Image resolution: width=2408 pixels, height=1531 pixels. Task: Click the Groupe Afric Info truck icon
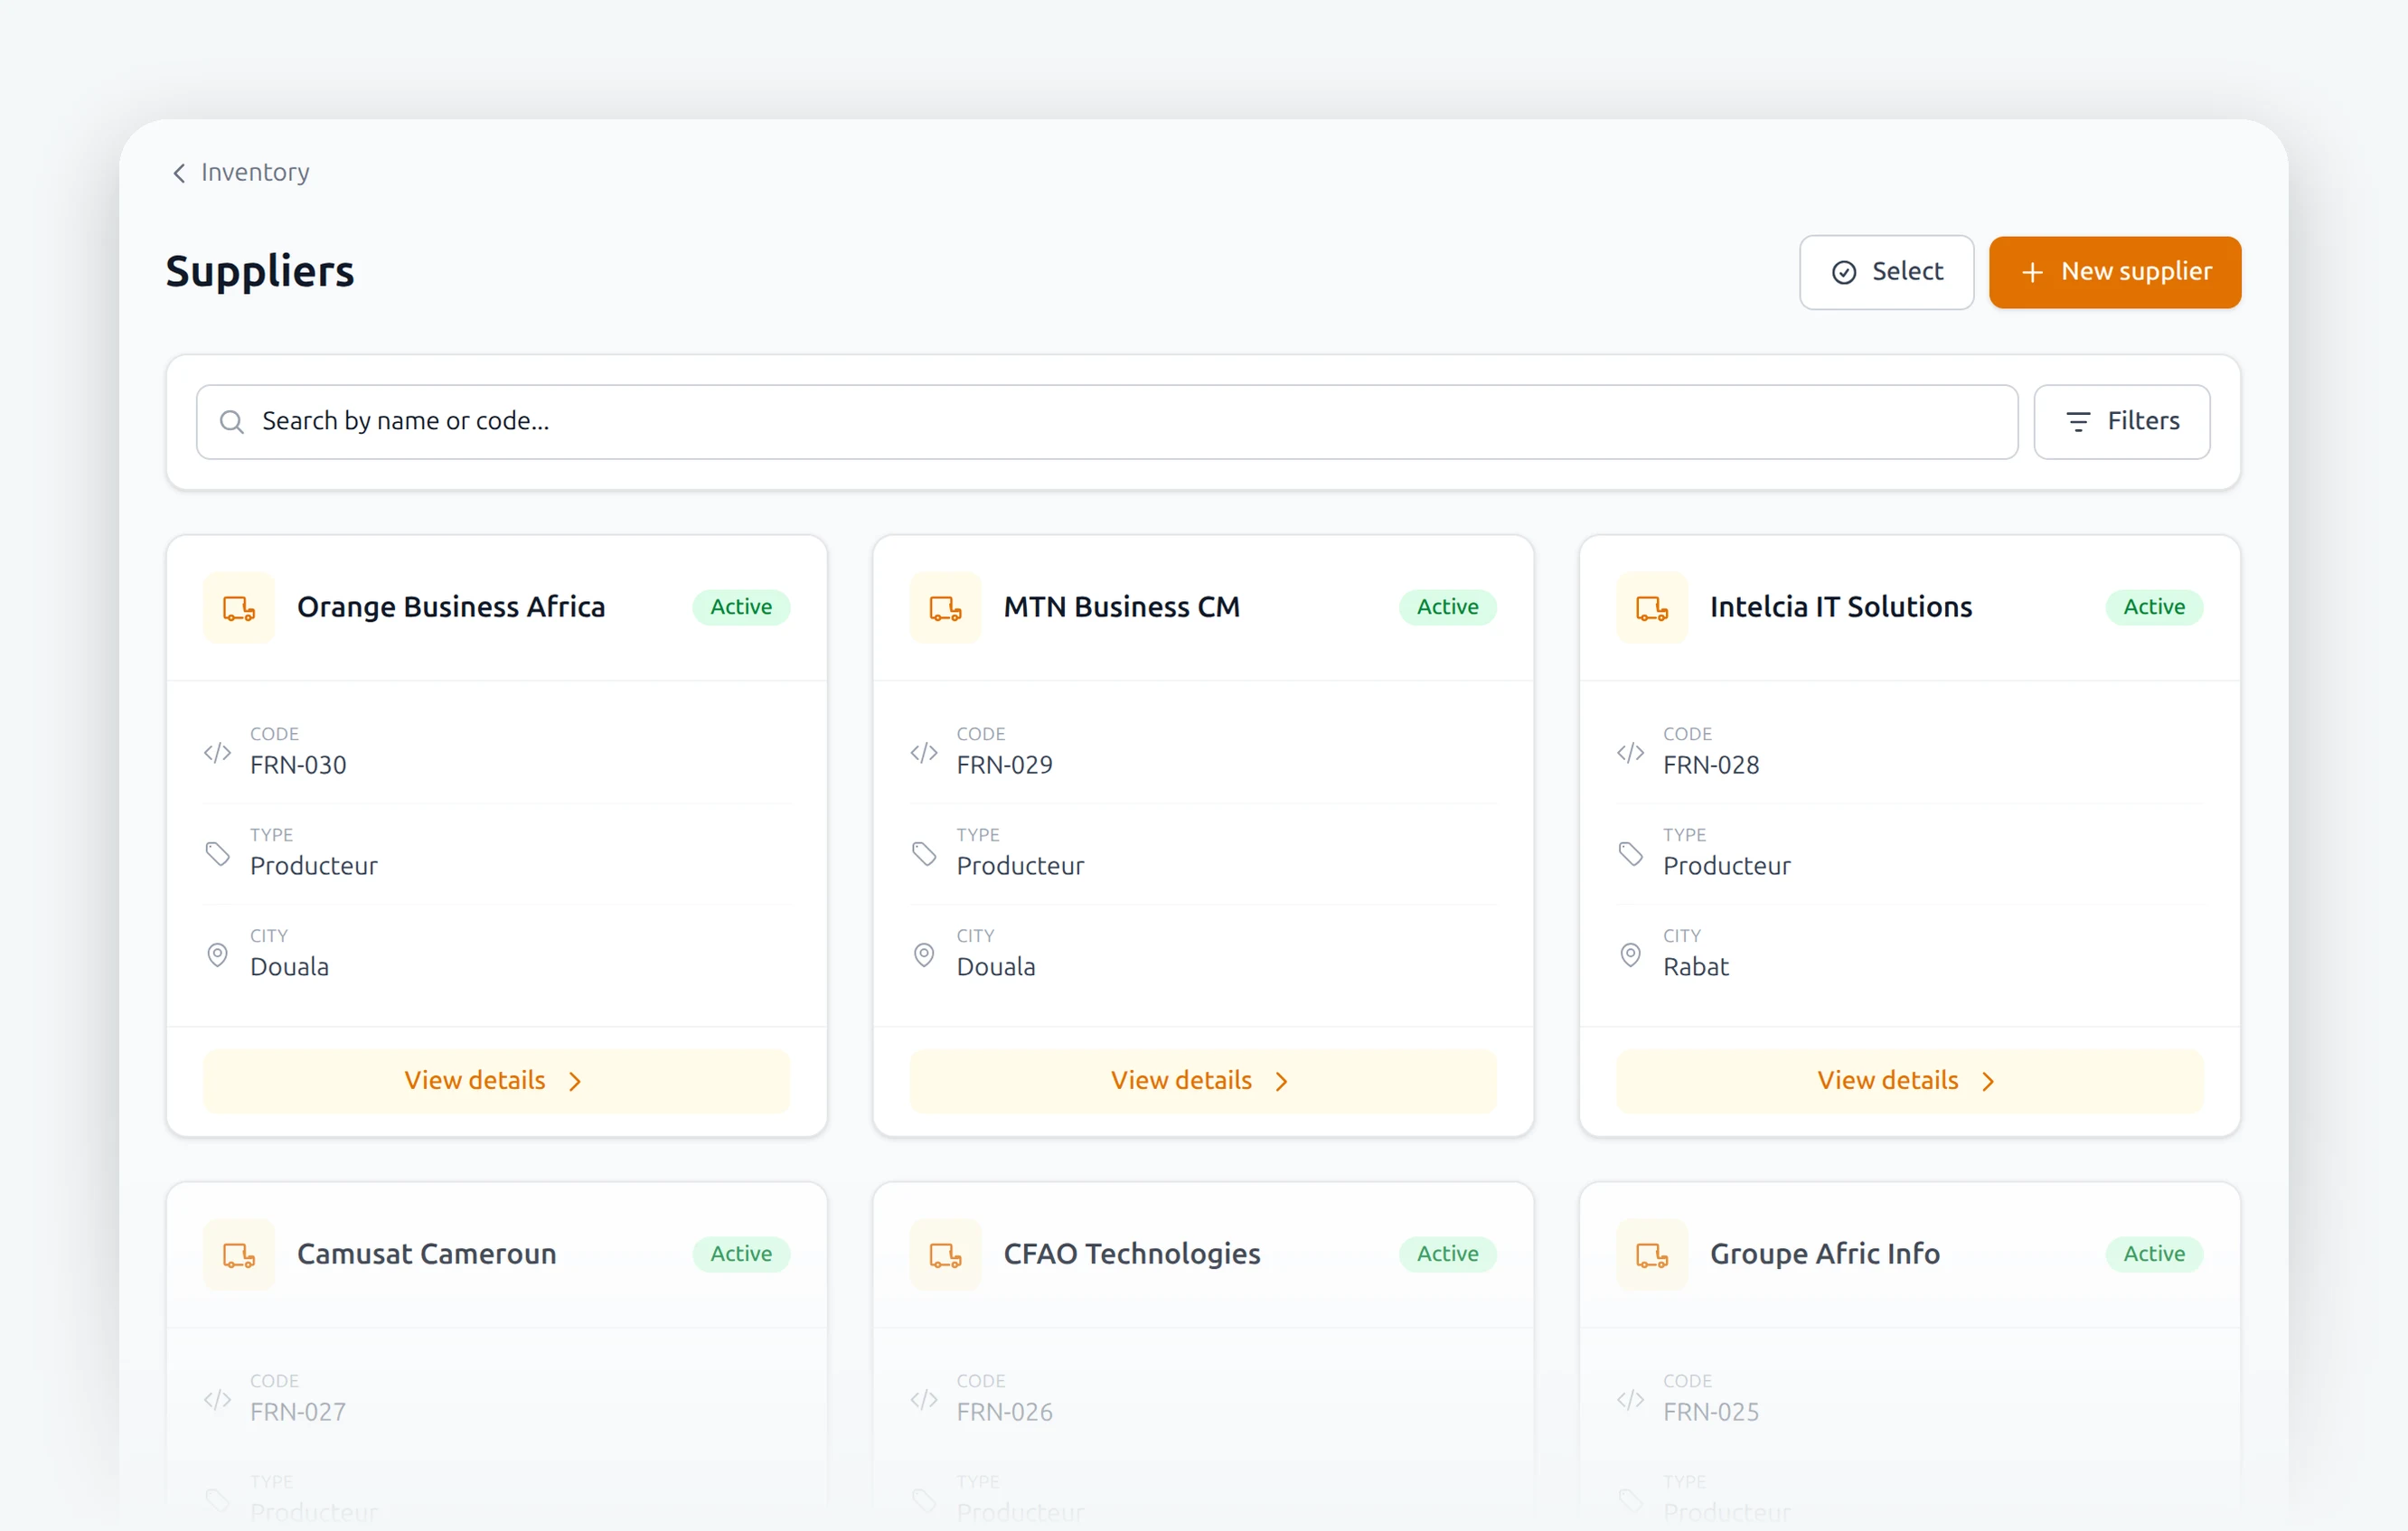pos(1652,1254)
